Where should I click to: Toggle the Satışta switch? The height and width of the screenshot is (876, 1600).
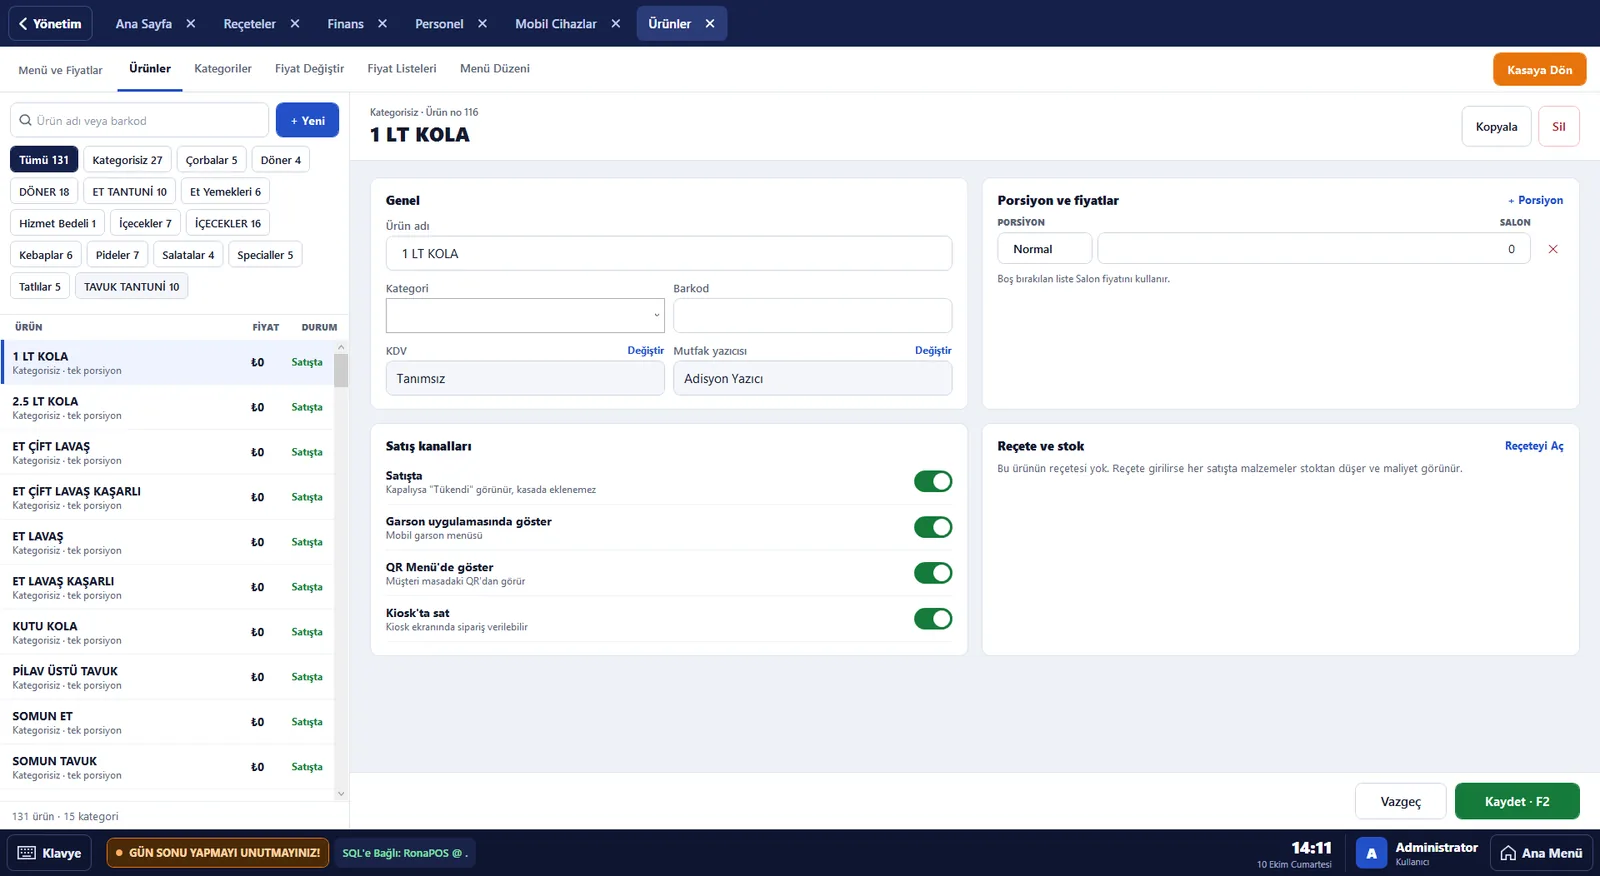pyautogui.click(x=933, y=482)
